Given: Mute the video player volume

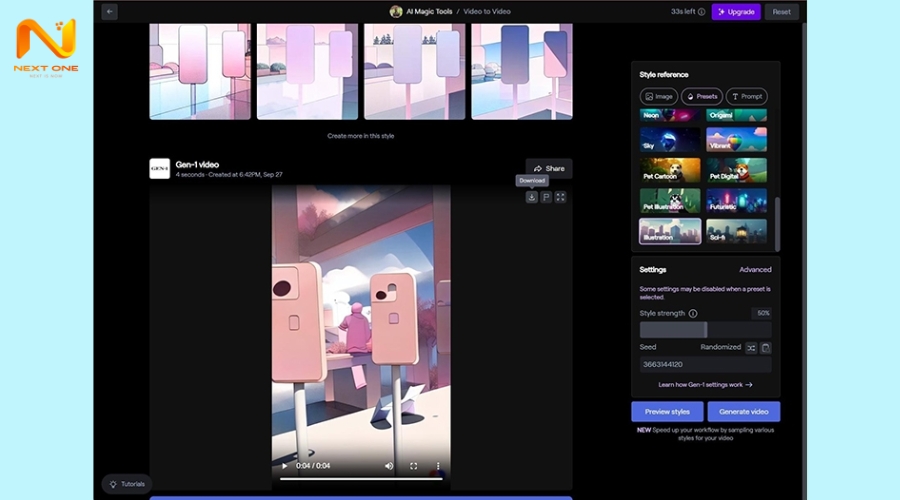Looking at the screenshot, I should point(389,466).
